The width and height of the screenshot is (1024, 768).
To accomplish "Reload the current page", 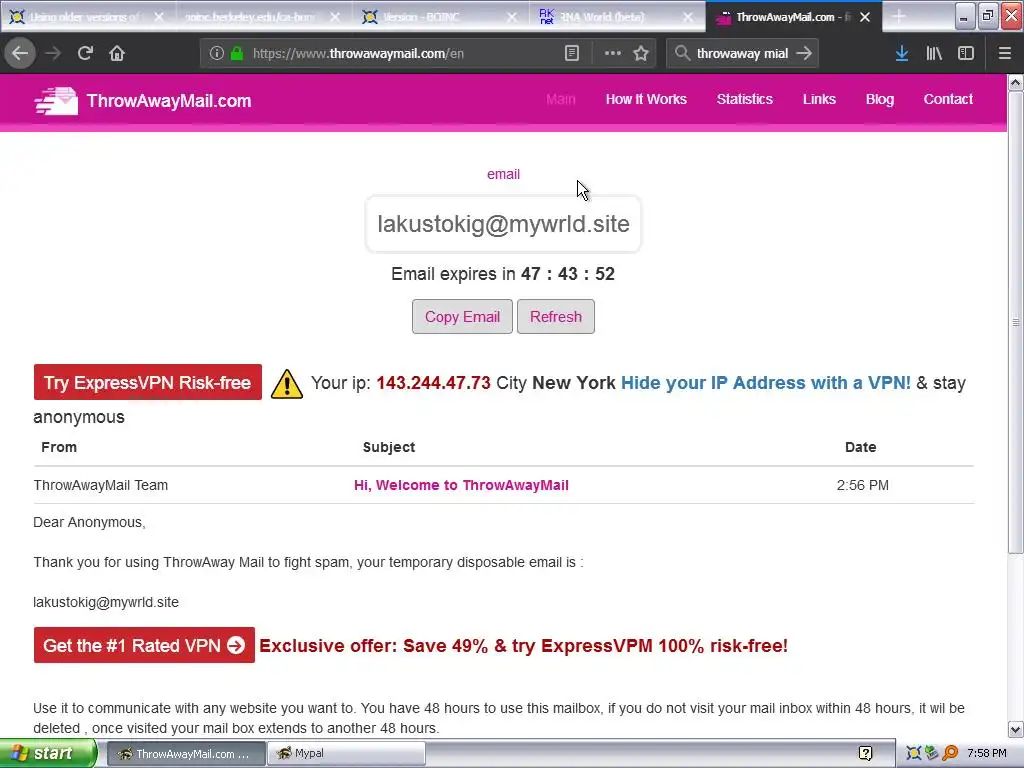I will [85, 53].
